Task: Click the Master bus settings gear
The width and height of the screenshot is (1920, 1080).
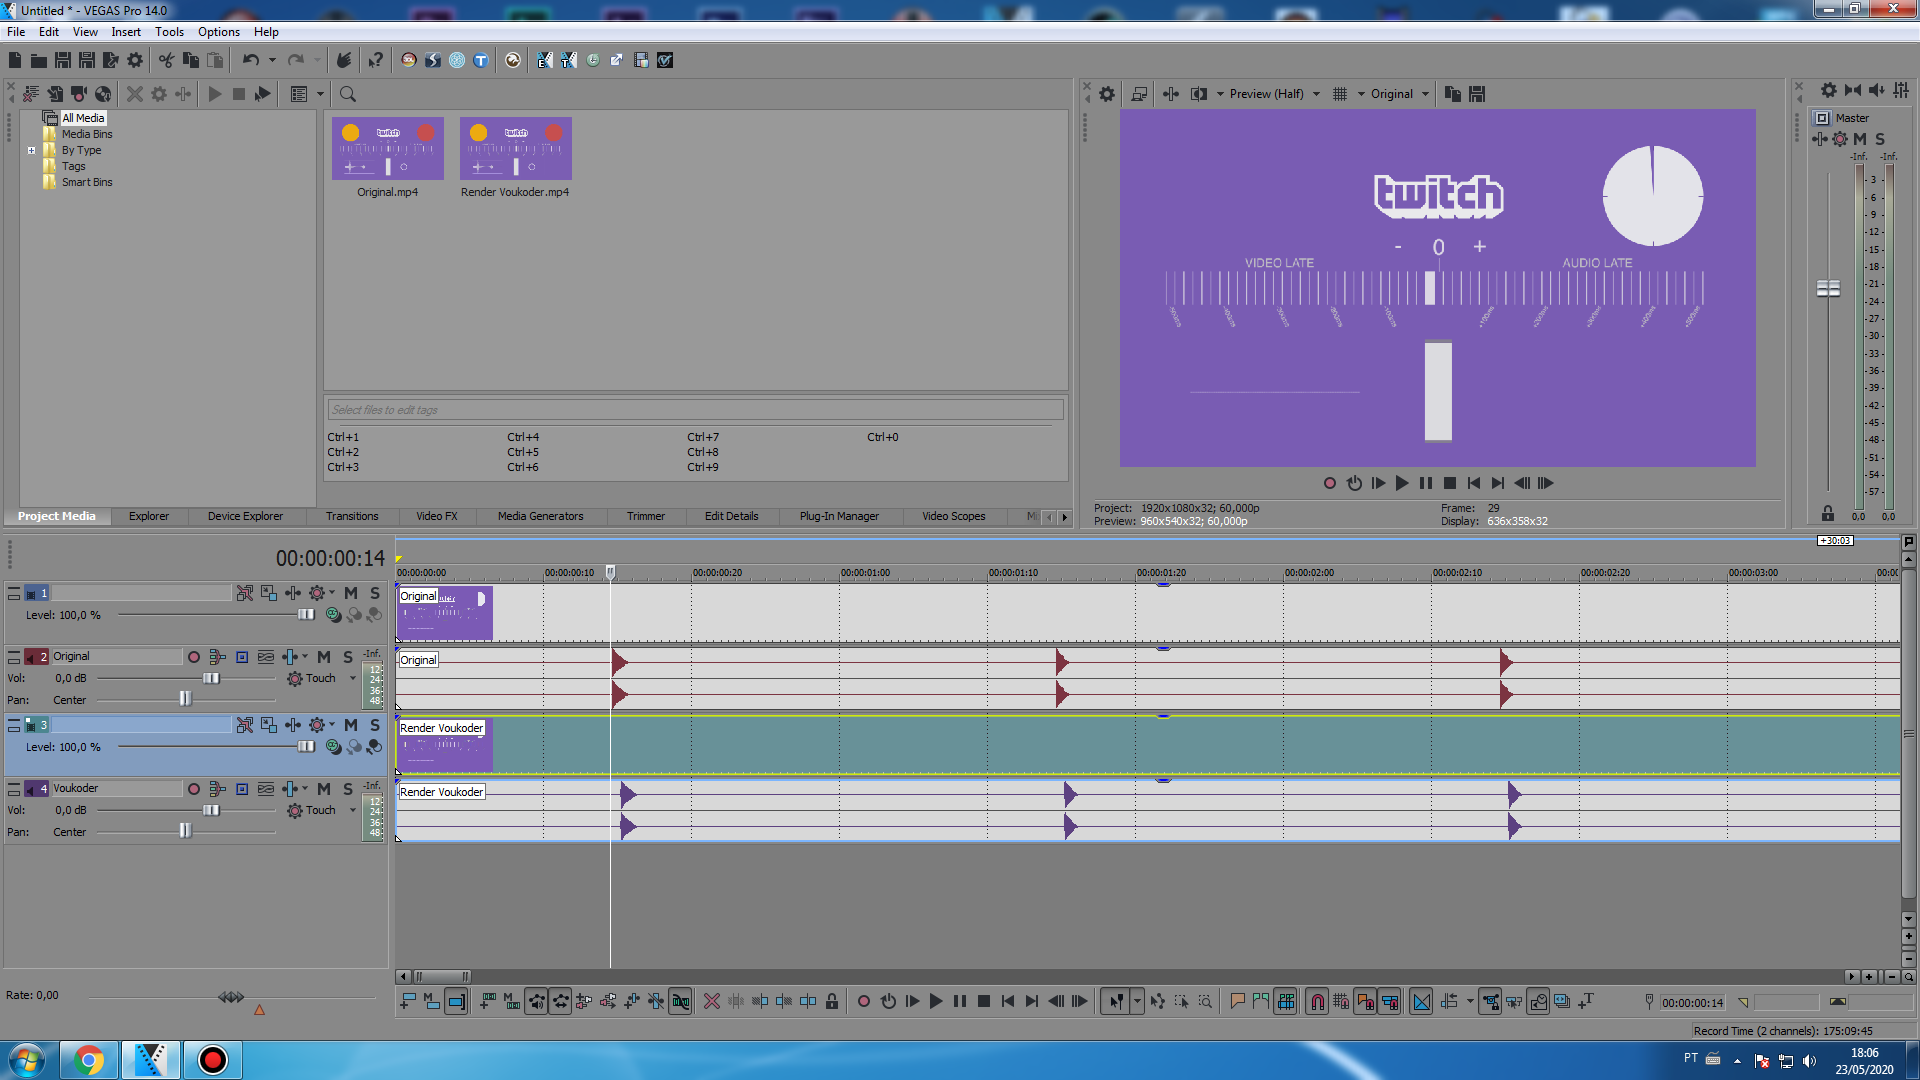Action: pyautogui.click(x=1829, y=90)
